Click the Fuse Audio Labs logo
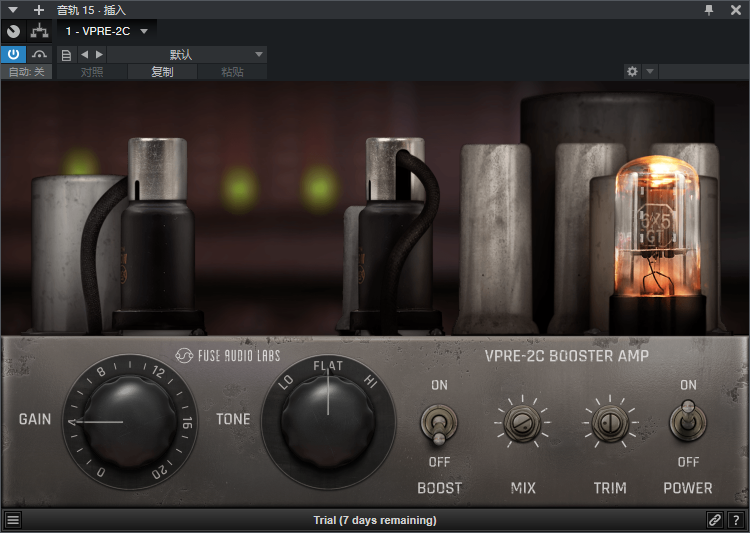Viewport: 750px width, 533px height. tap(227, 355)
